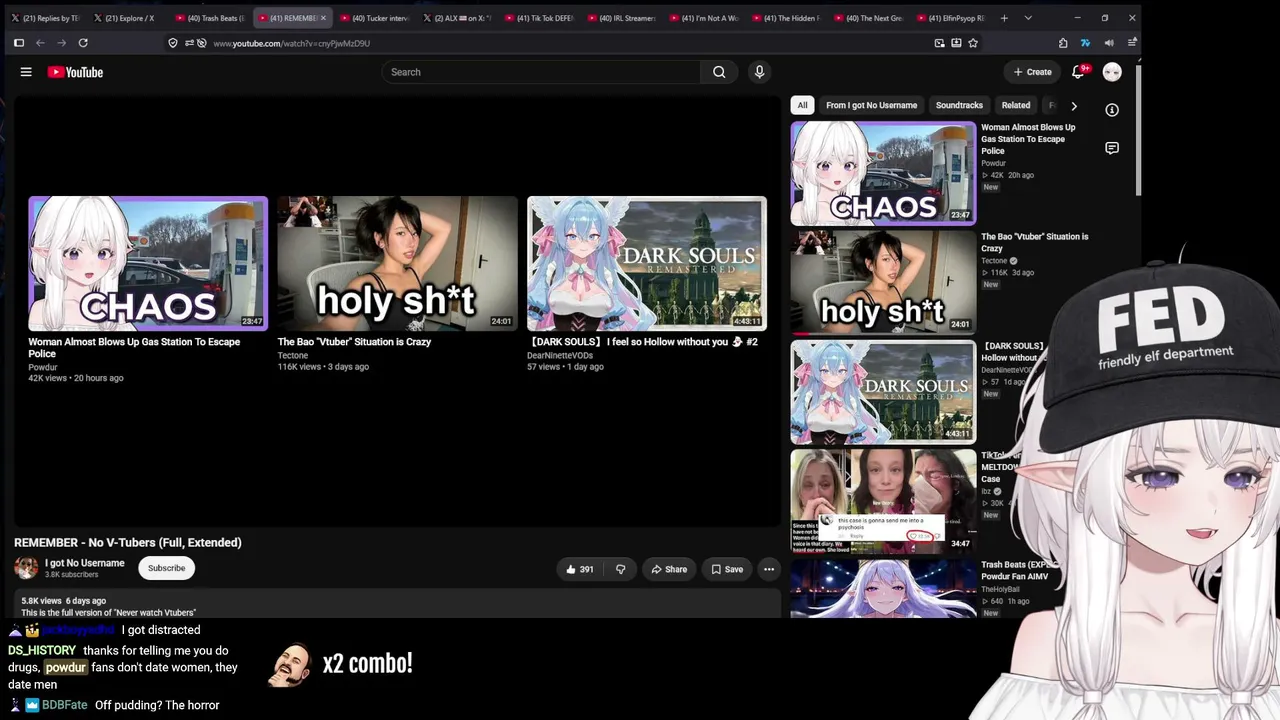Open sidebar CHAOS thumbnail video

[x=883, y=173]
